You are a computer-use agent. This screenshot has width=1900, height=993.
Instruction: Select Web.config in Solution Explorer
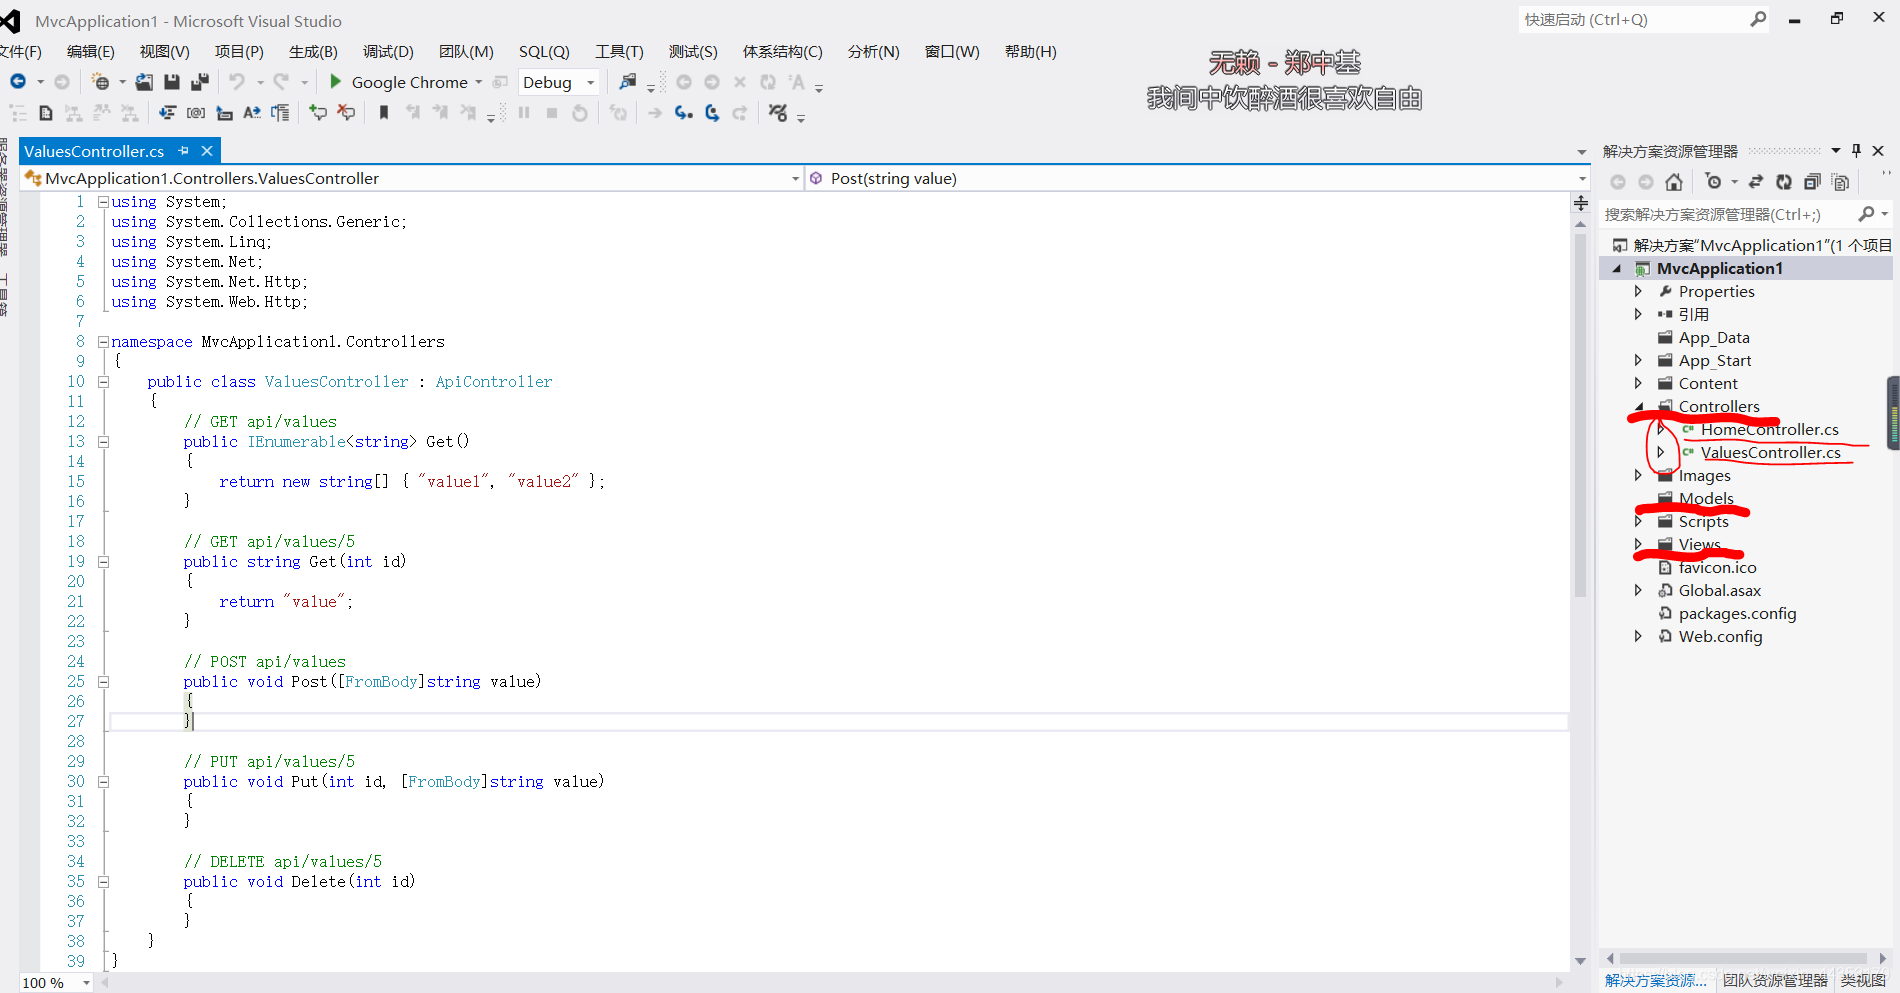pos(1720,636)
